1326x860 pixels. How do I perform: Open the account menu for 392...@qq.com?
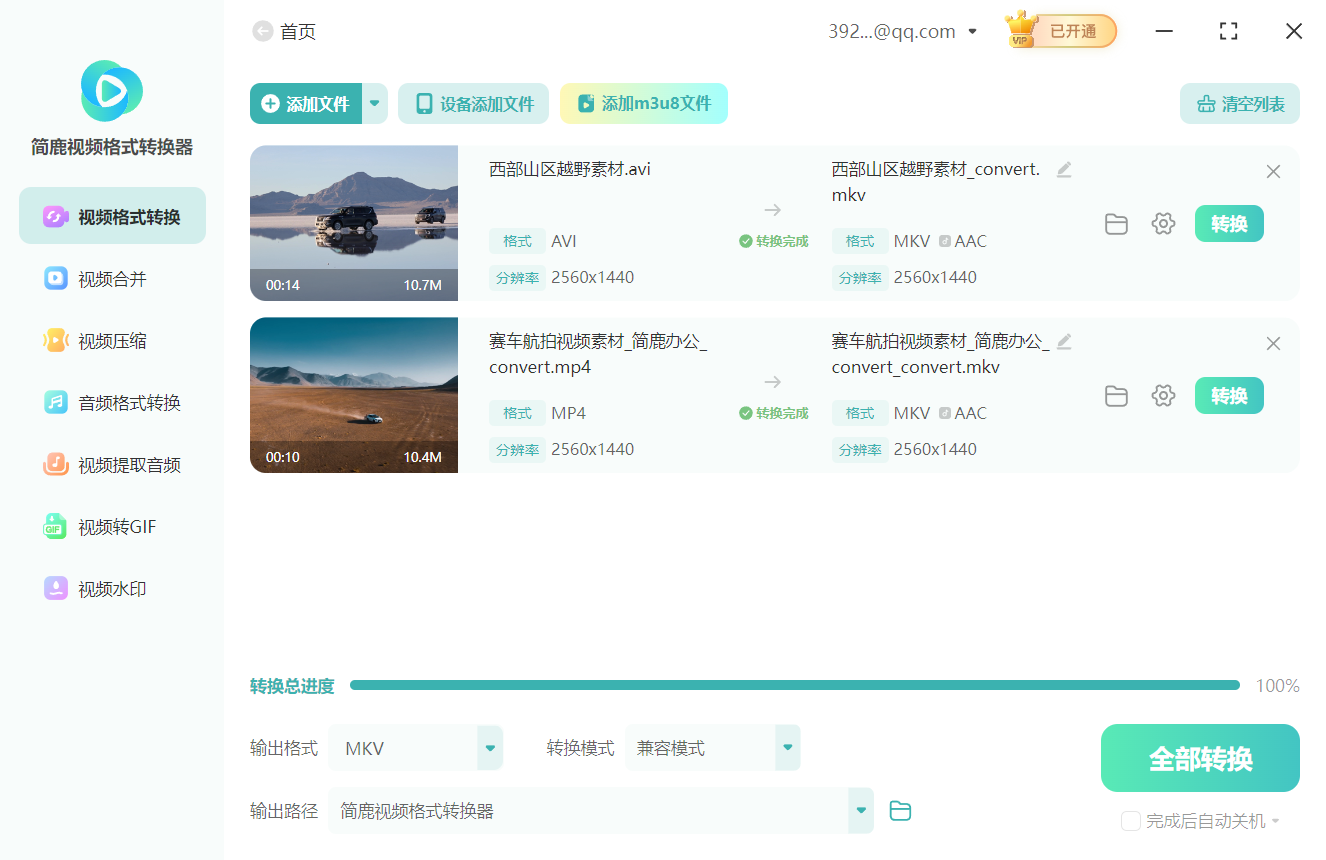(903, 30)
